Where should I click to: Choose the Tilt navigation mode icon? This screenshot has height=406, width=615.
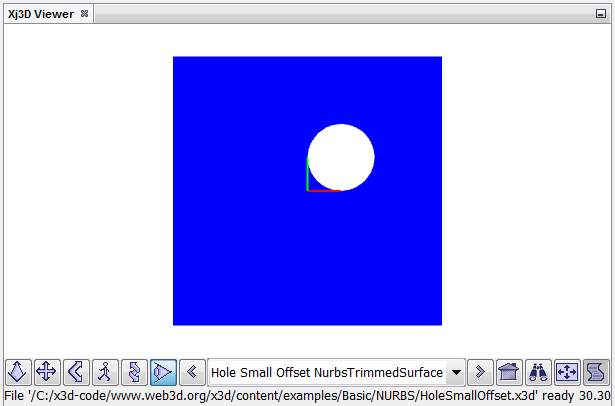tap(75, 373)
